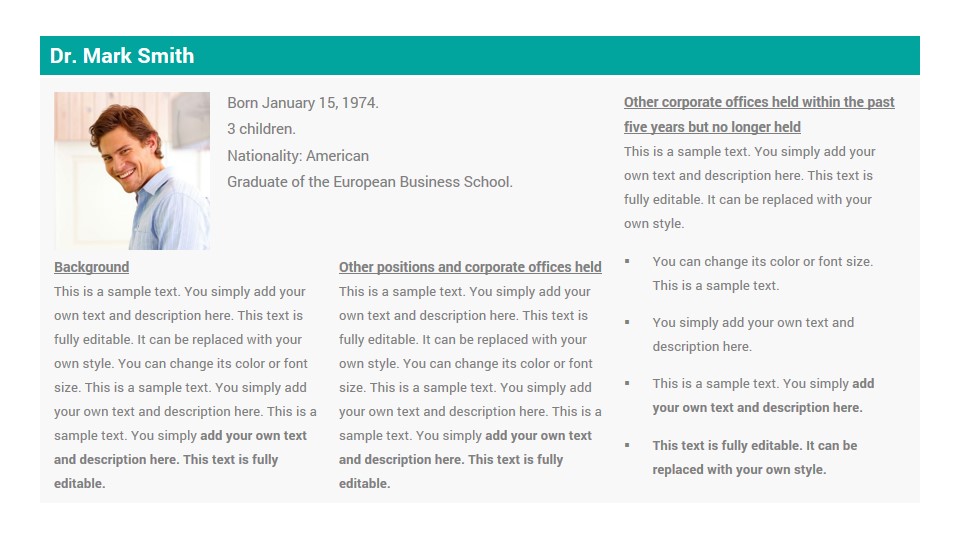Select the Background section paragraph text
Image resolution: width=960 pixels, height=540 pixels.
pyautogui.click(x=185, y=388)
